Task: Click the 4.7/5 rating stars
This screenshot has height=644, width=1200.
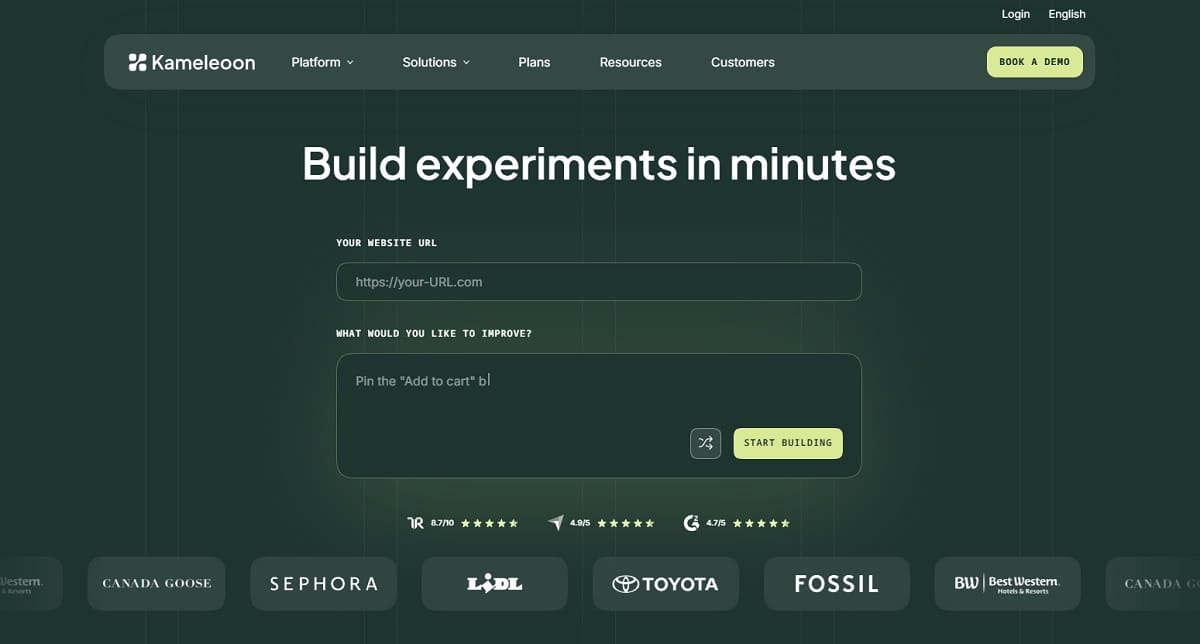Action: click(x=760, y=523)
